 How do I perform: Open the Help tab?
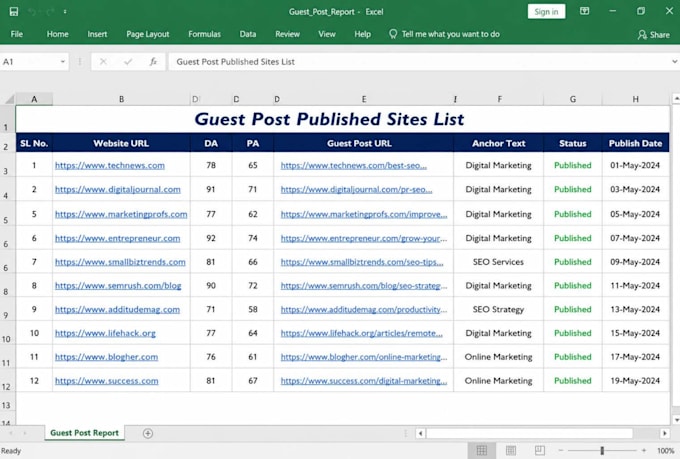(x=362, y=34)
